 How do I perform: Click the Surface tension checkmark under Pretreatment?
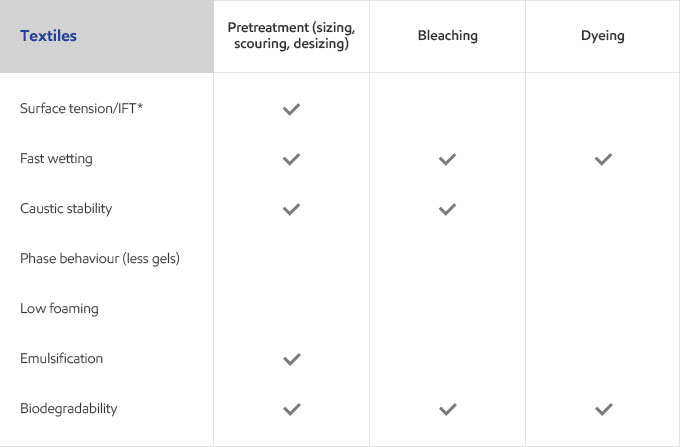point(291,109)
